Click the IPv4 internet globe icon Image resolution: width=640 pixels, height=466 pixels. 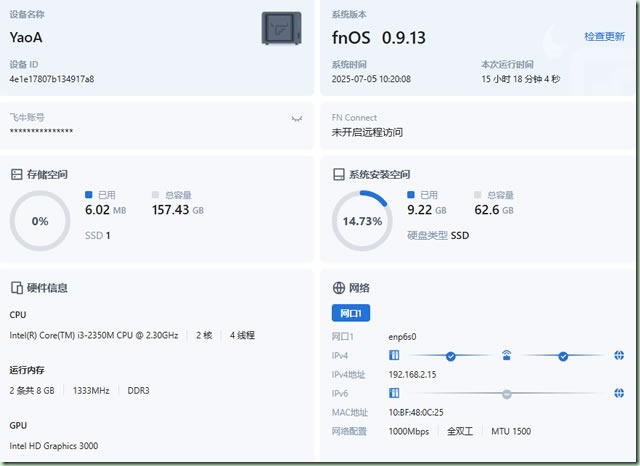(619, 355)
